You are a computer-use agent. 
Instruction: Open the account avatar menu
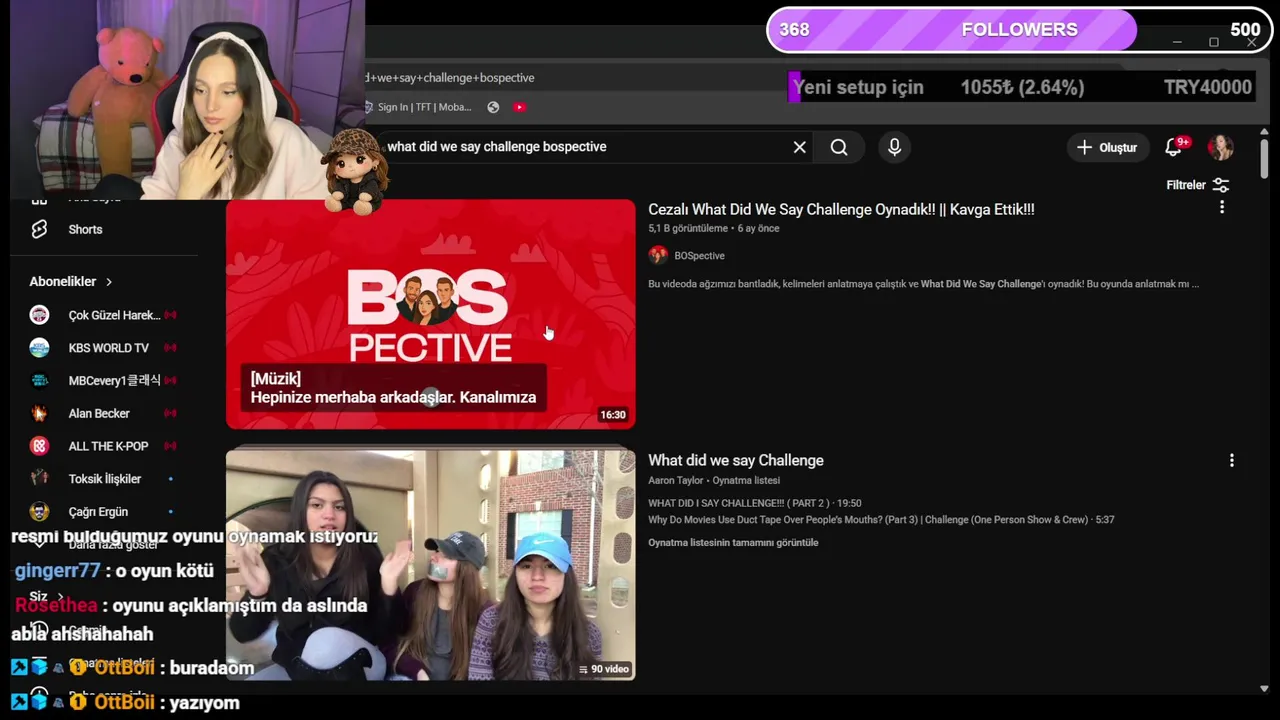point(1220,147)
